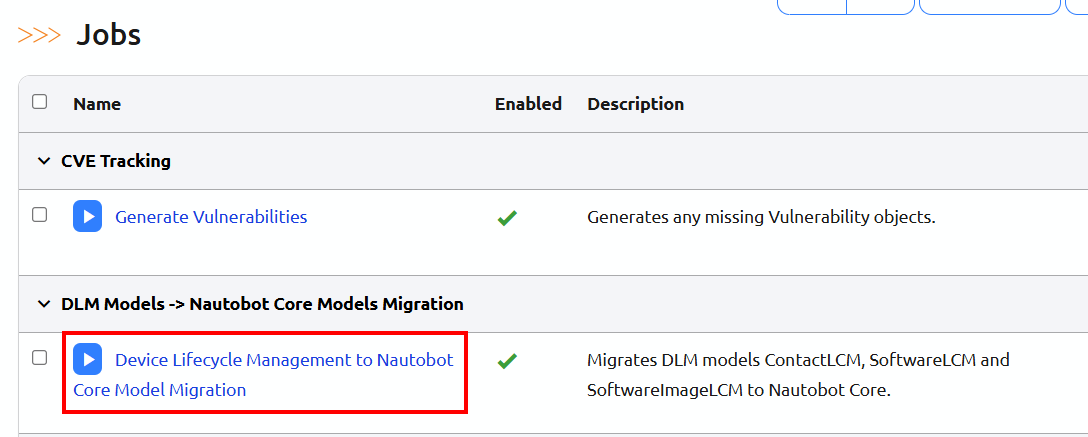1088x437 pixels.
Task: Select the Device Lifecycle Management job checkbox
Action: tap(40, 358)
